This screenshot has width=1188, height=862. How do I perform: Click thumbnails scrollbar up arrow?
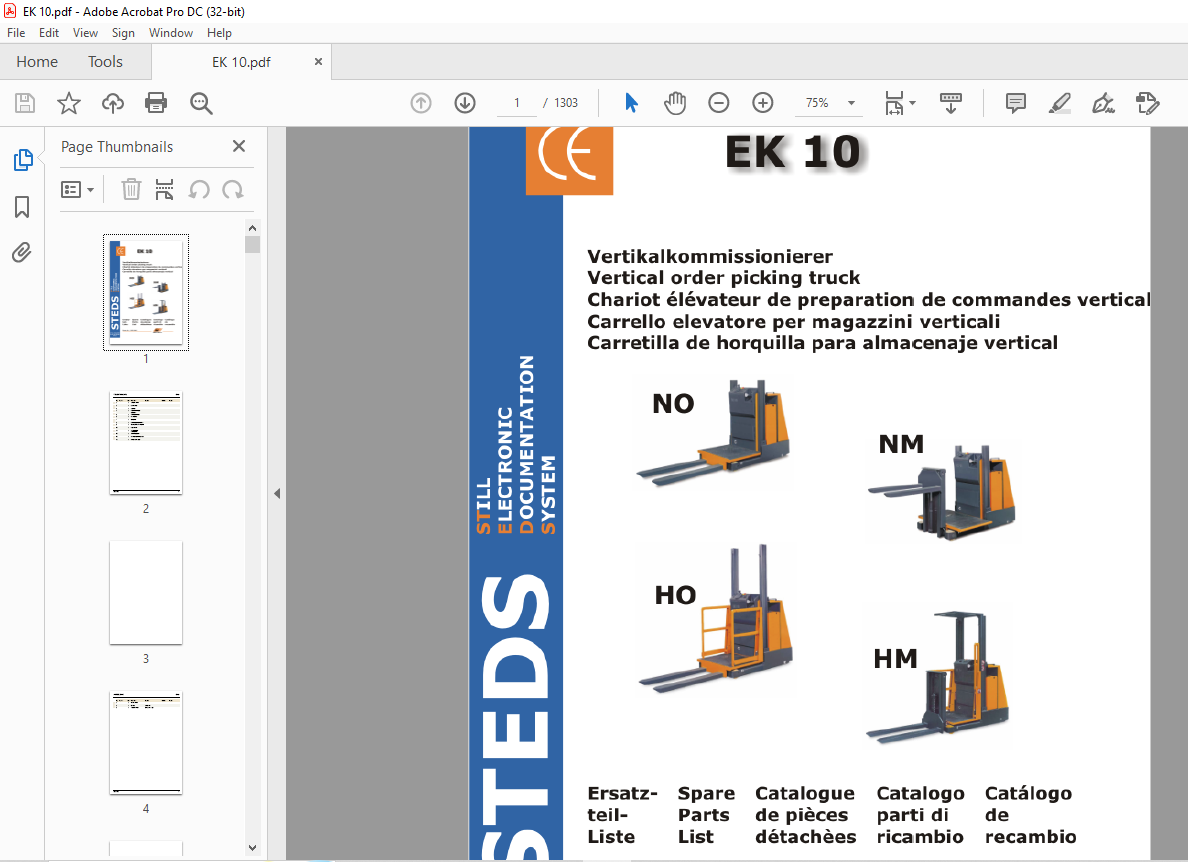tap(252, 228)
